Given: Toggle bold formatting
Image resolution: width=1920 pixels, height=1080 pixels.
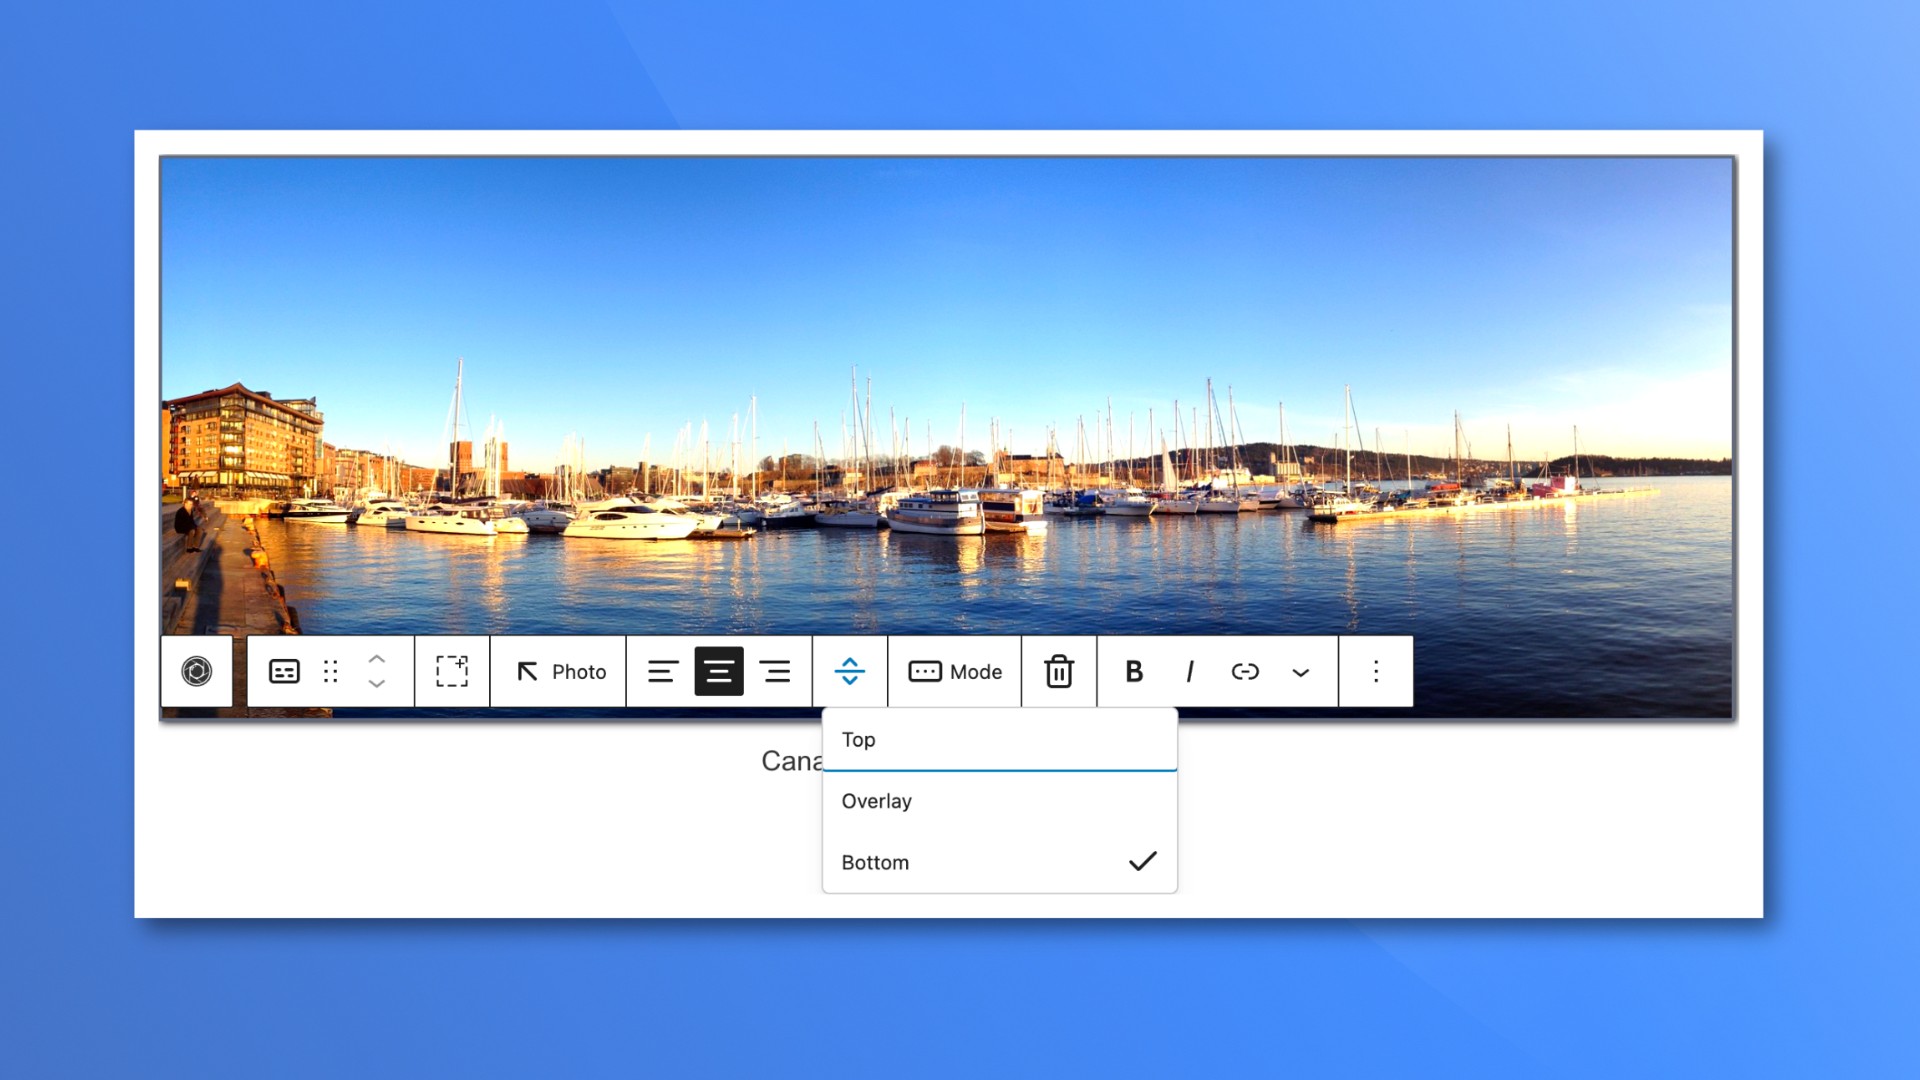Looking at the screenshot, I should click(1133, 671).
